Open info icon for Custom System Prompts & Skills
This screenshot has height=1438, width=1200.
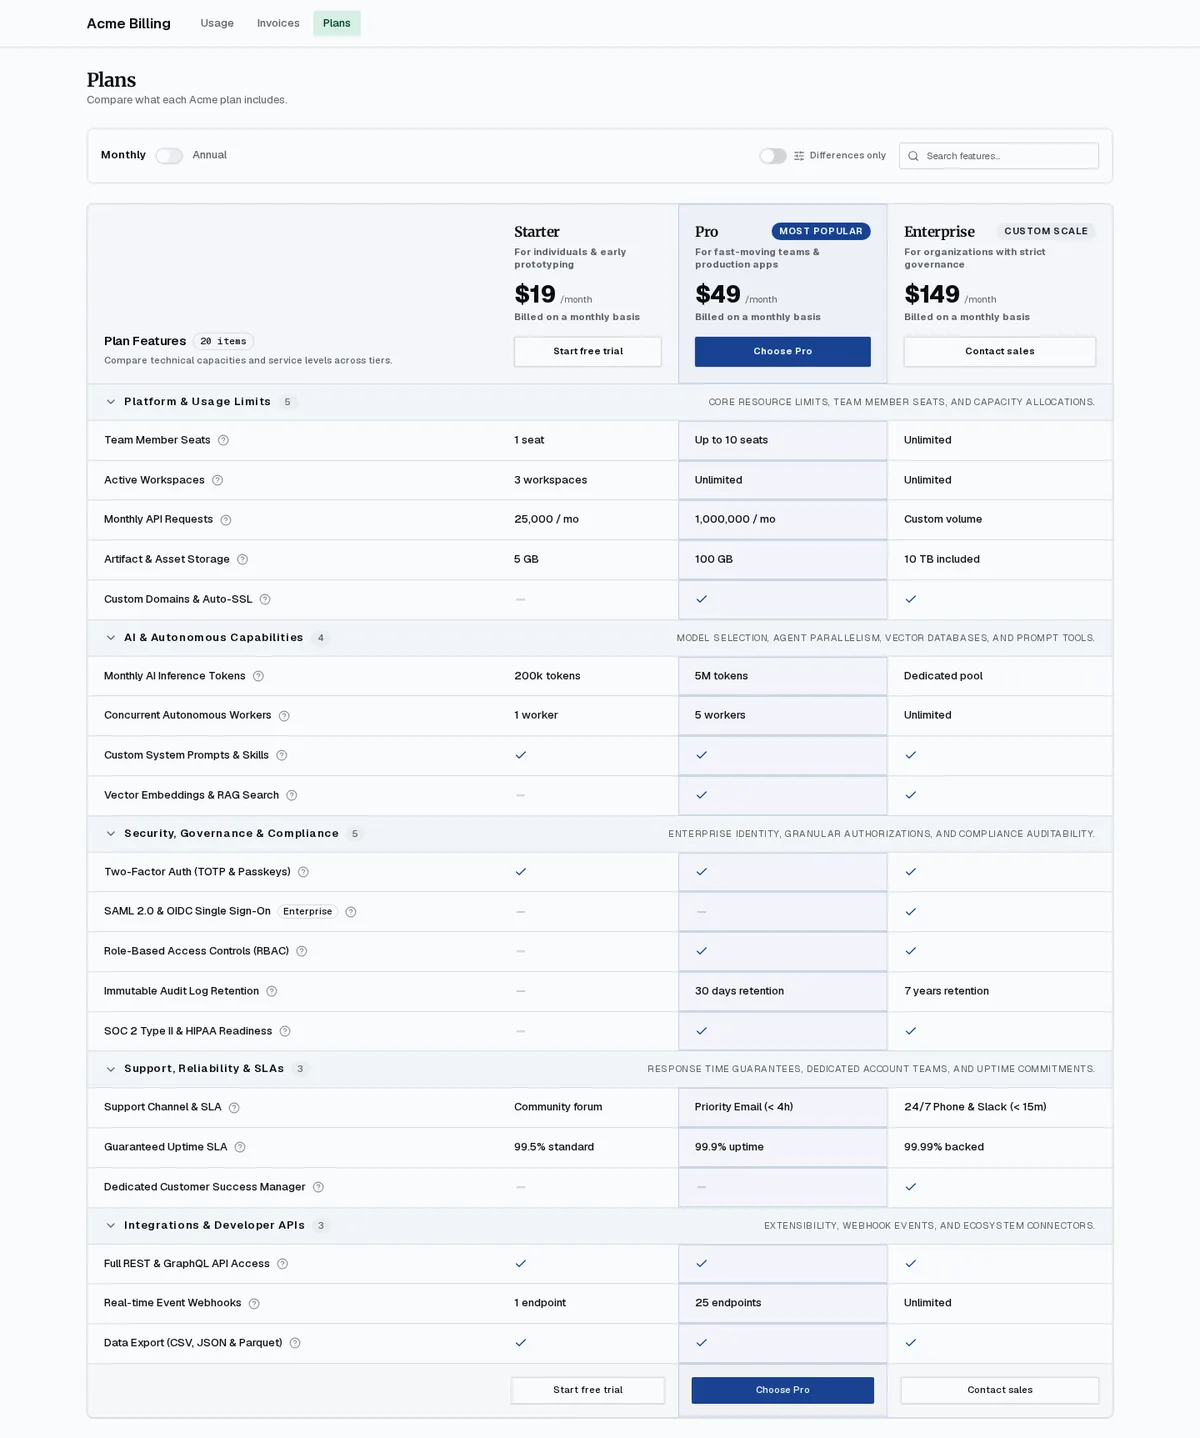click(x=281, y=756)
